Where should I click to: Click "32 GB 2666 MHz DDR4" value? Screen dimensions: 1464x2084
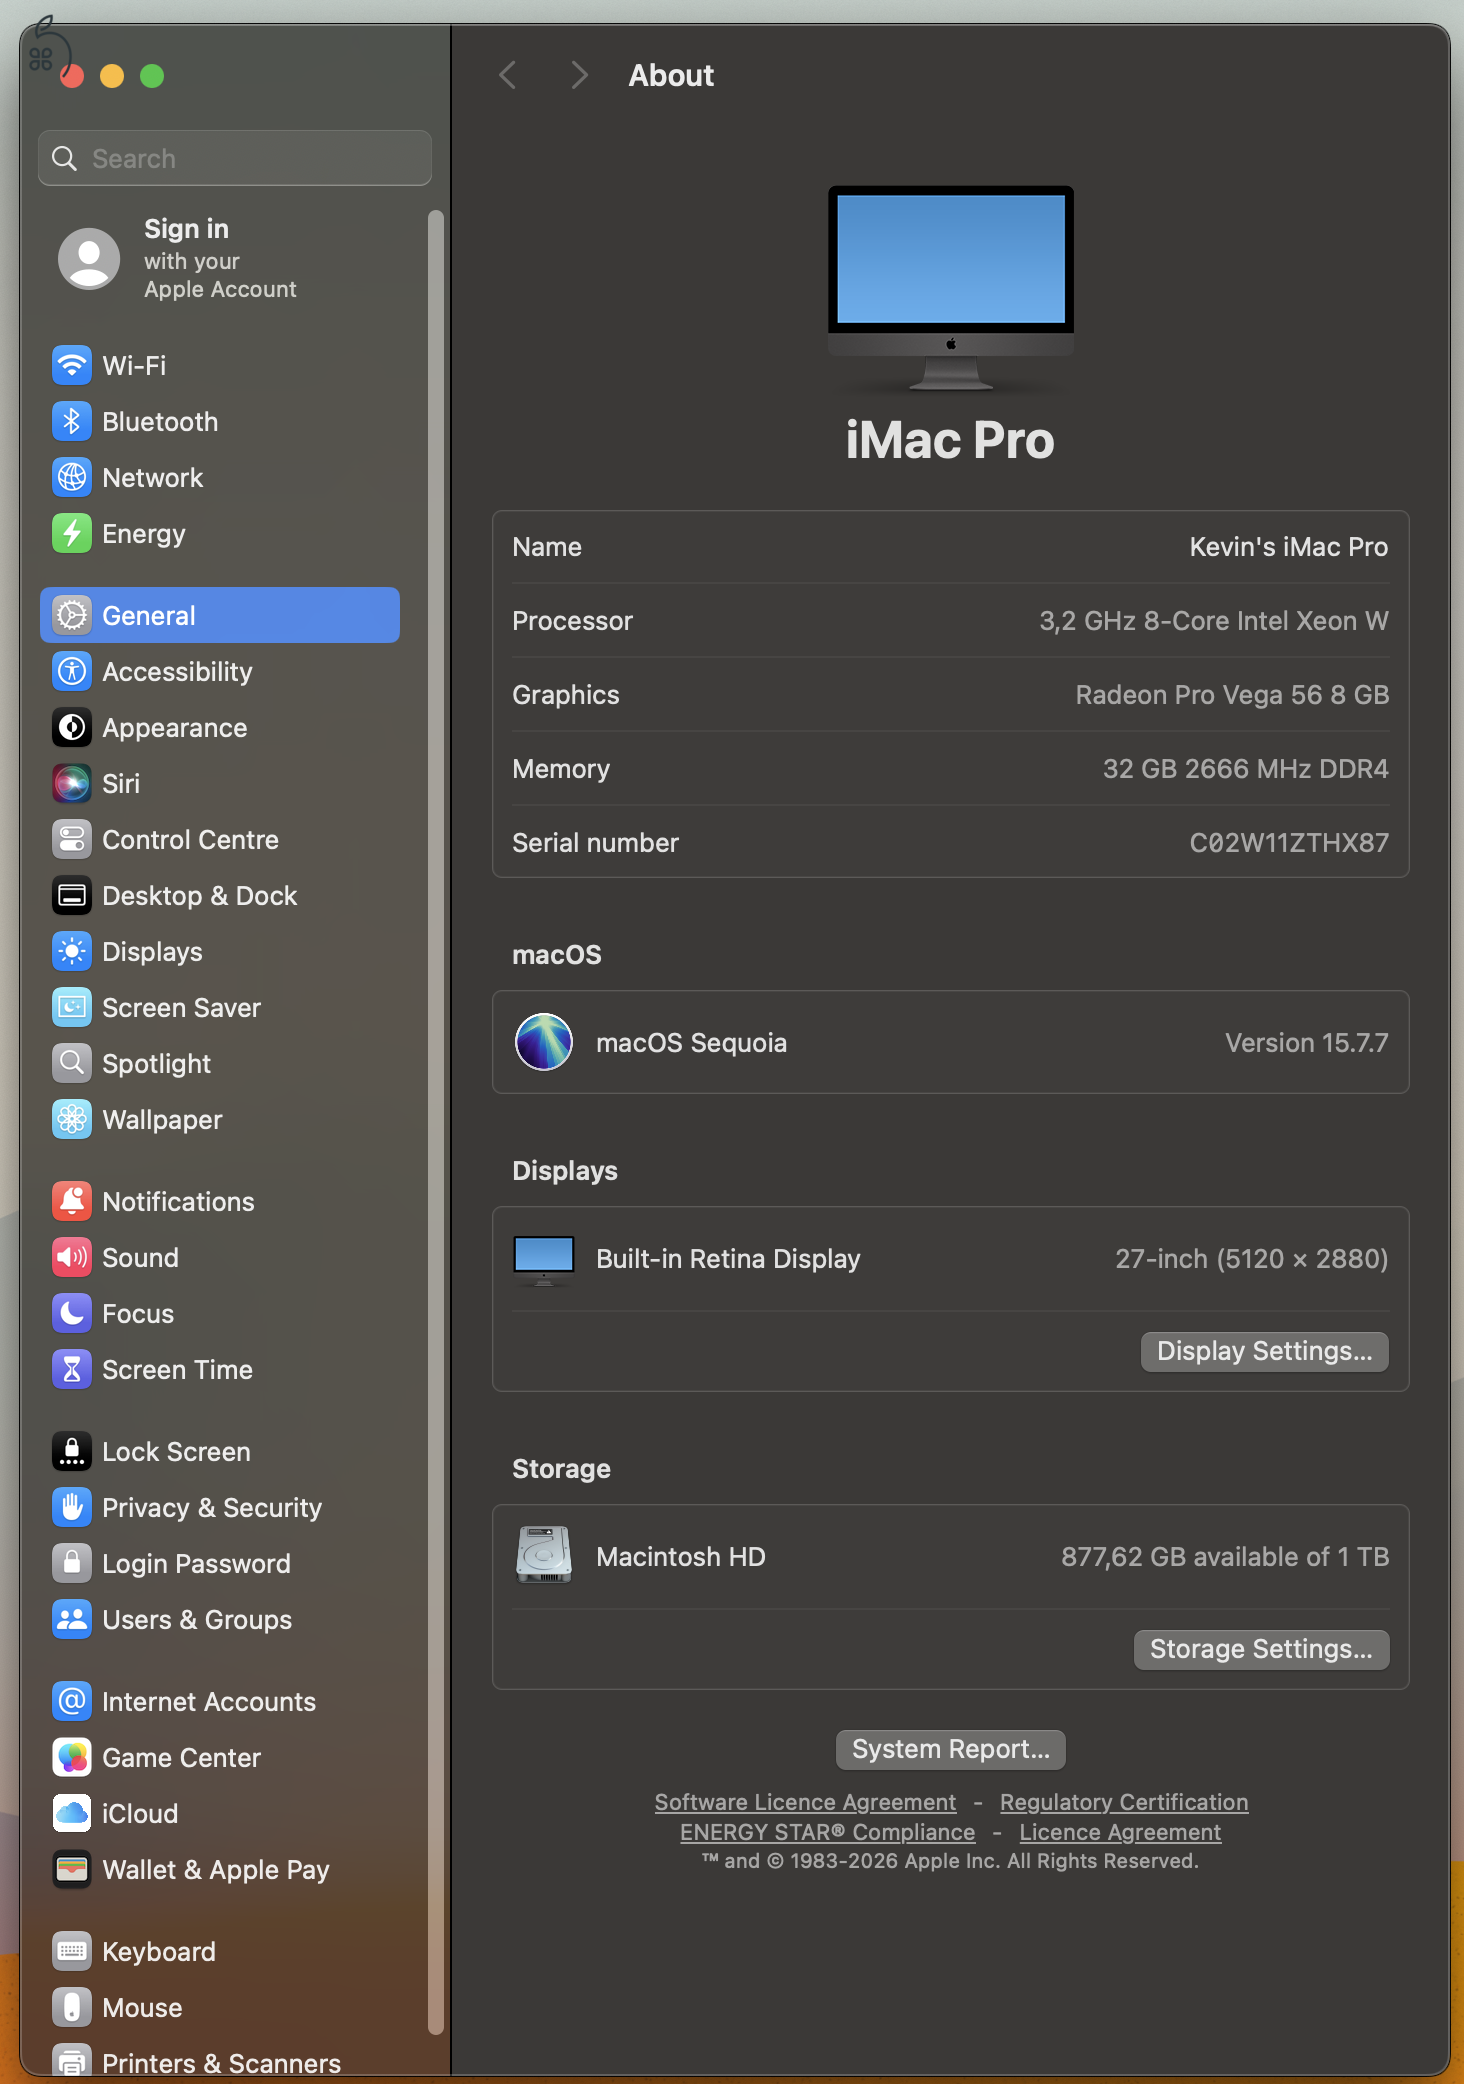tap(1246, 769)
